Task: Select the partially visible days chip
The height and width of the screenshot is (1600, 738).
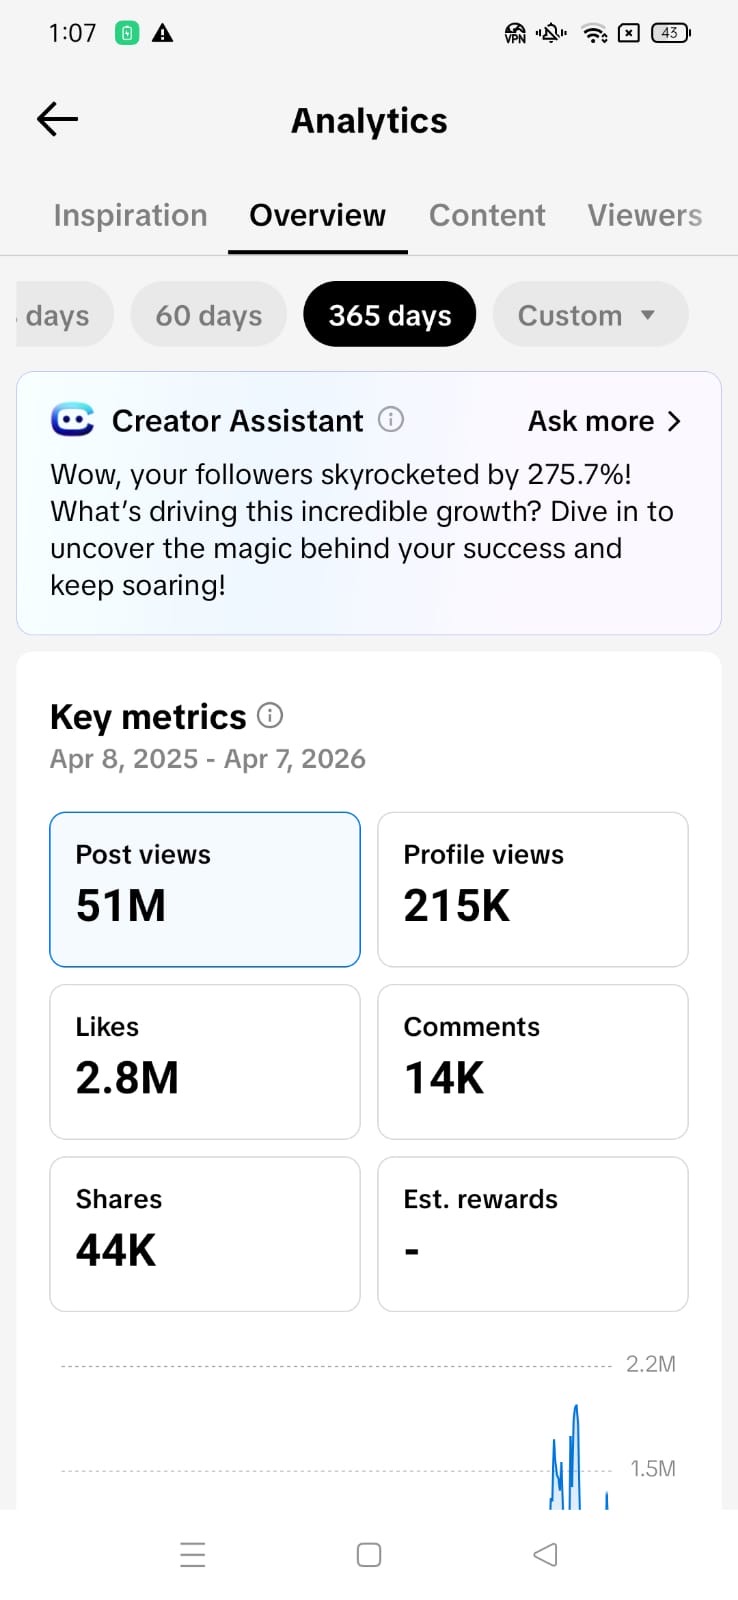Action: [x=60, y=315]
